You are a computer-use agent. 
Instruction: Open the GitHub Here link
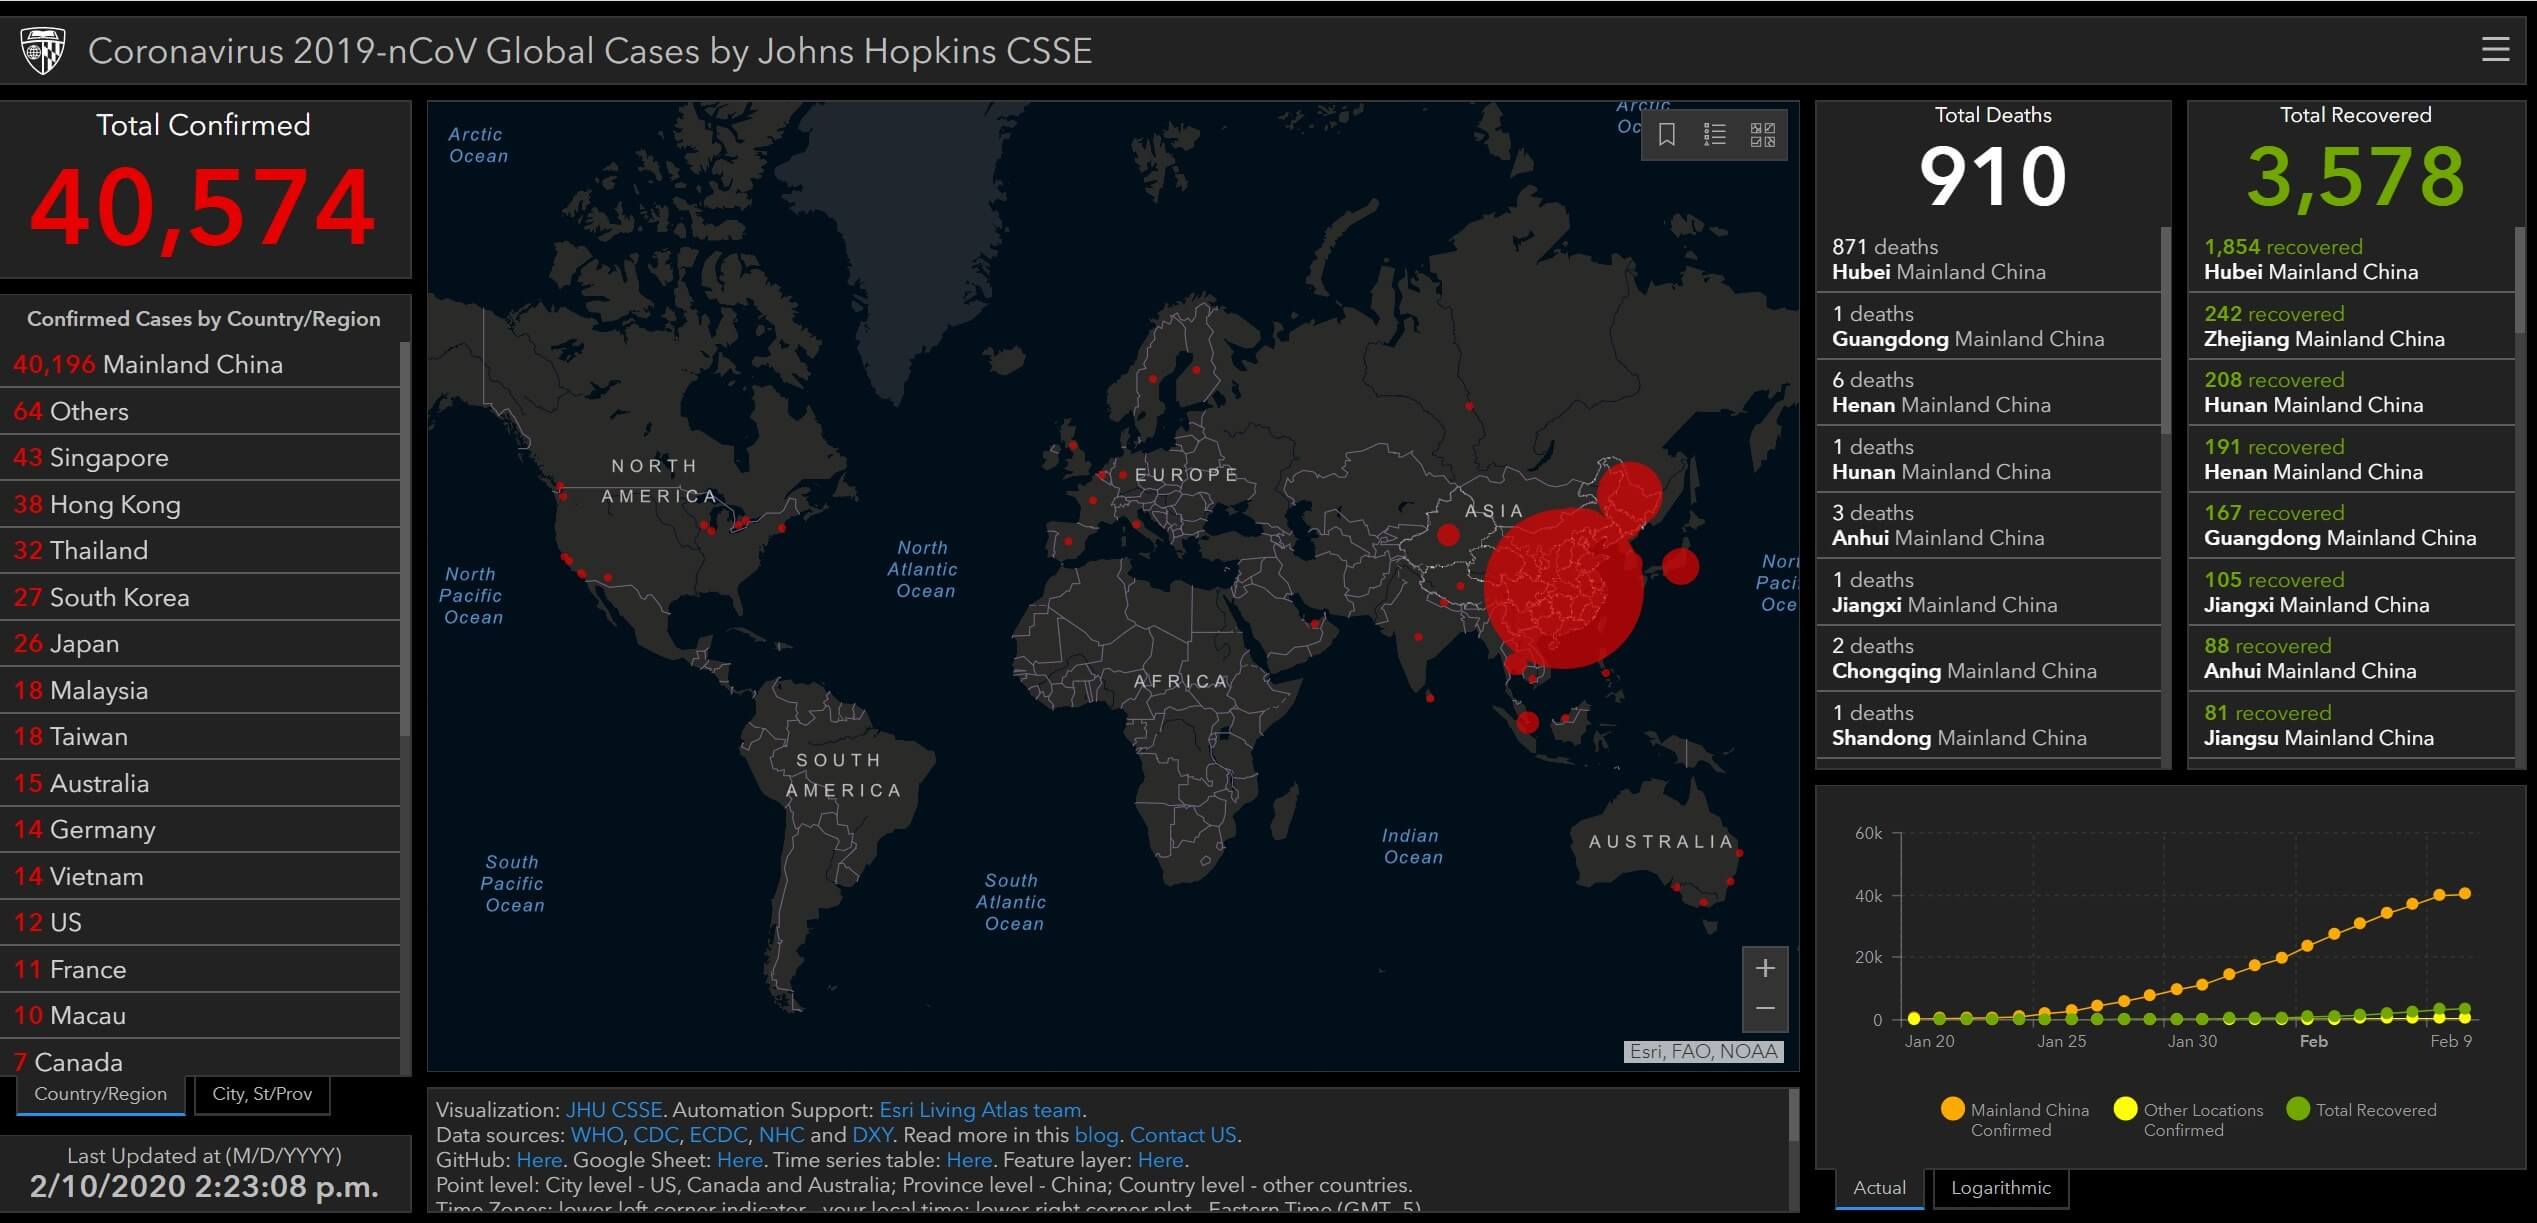539,1160
